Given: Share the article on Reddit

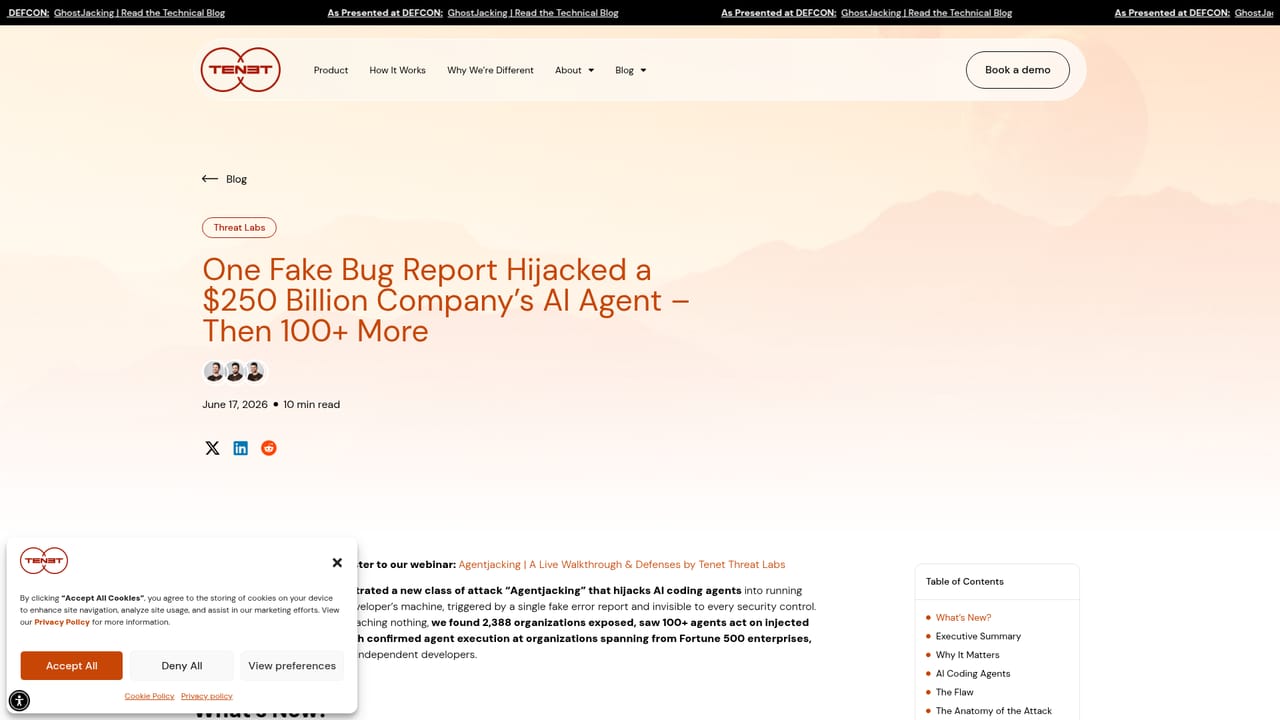Looking at the screenshot, I should click(268, 448).
